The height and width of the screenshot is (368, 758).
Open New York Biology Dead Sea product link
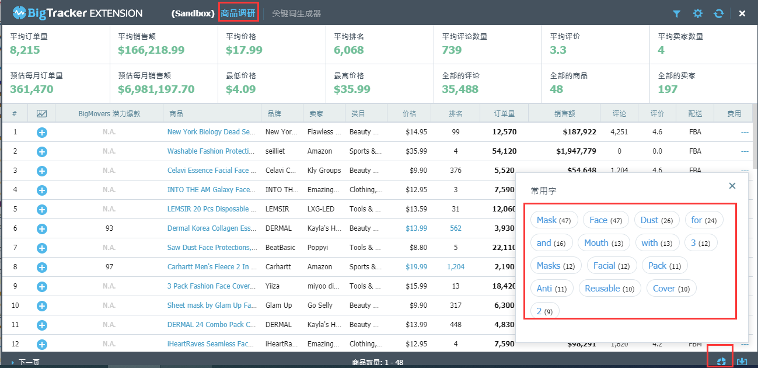(x=211, y=132)
